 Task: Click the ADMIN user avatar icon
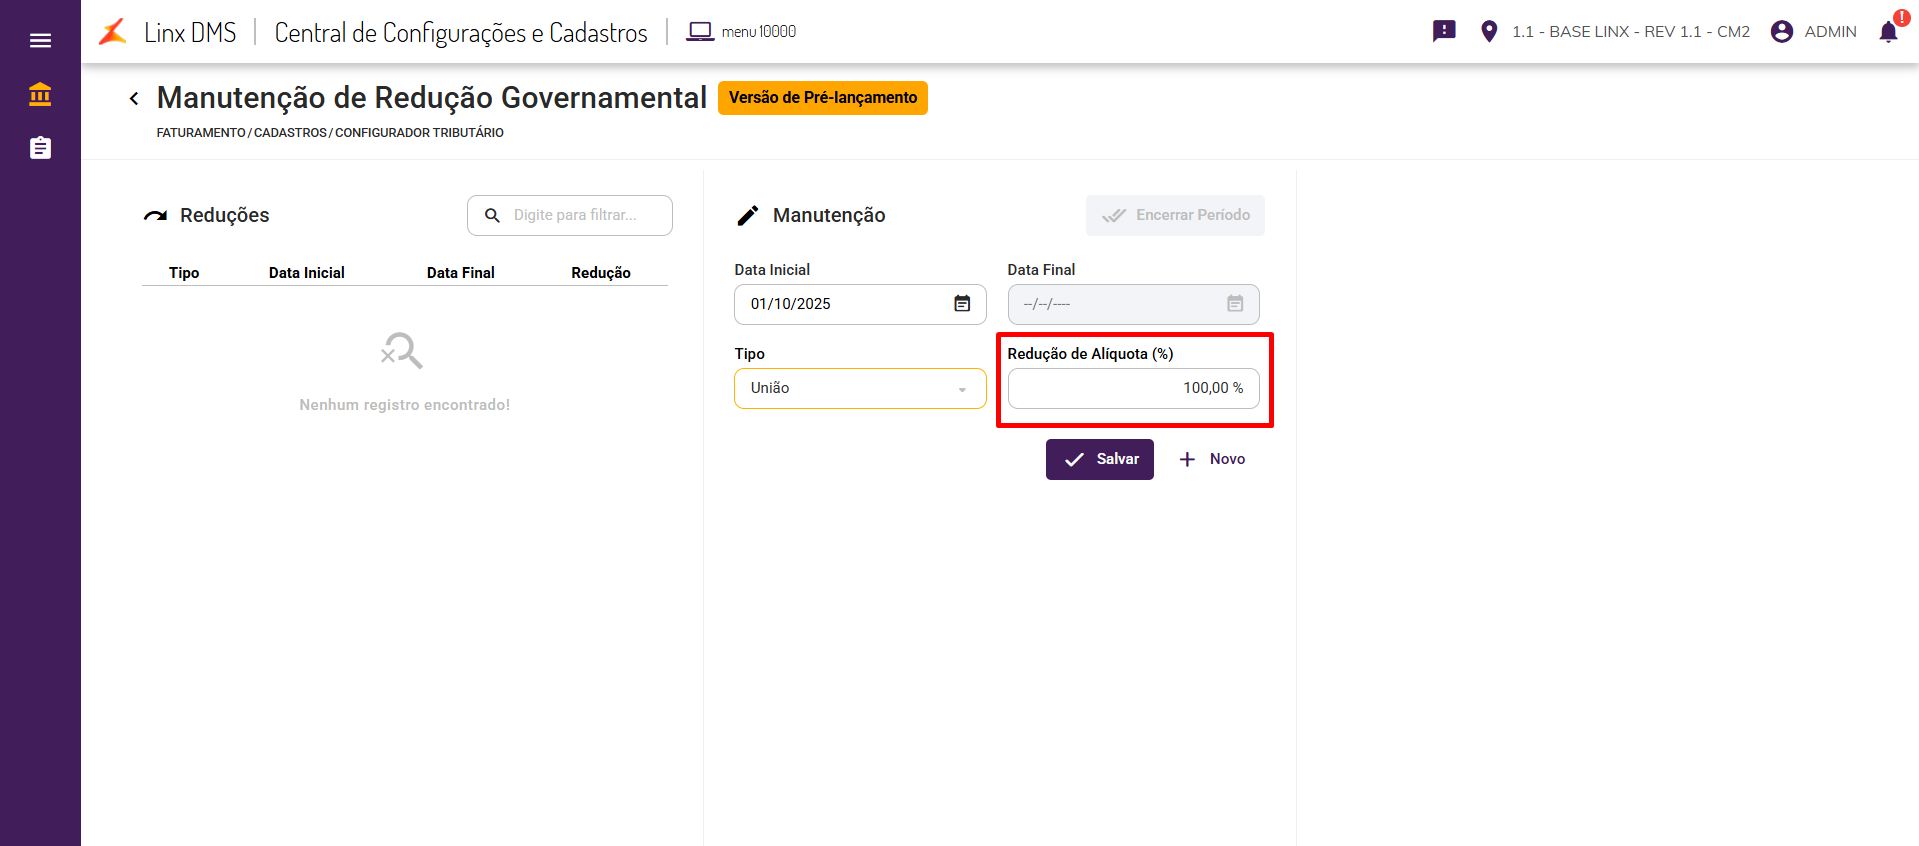(1781, 32)
